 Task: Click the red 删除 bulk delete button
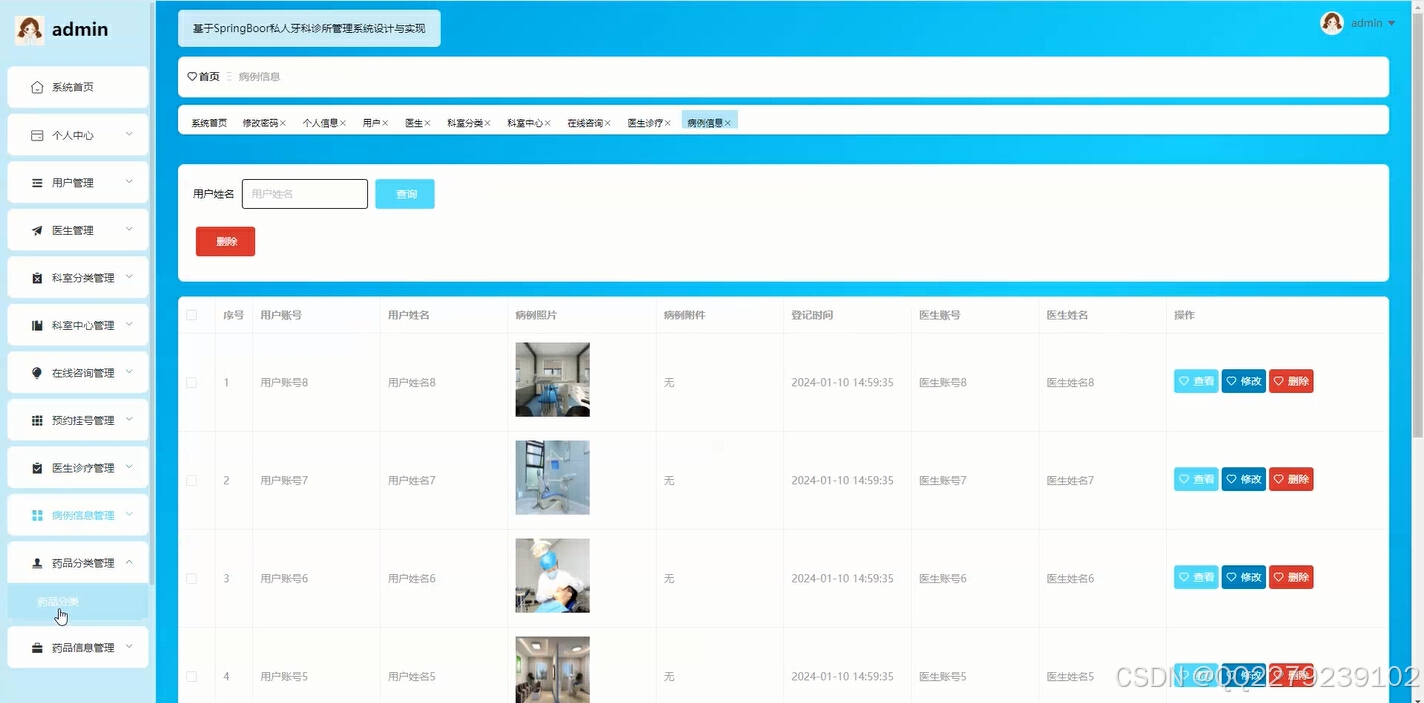[x=224, y=241]
